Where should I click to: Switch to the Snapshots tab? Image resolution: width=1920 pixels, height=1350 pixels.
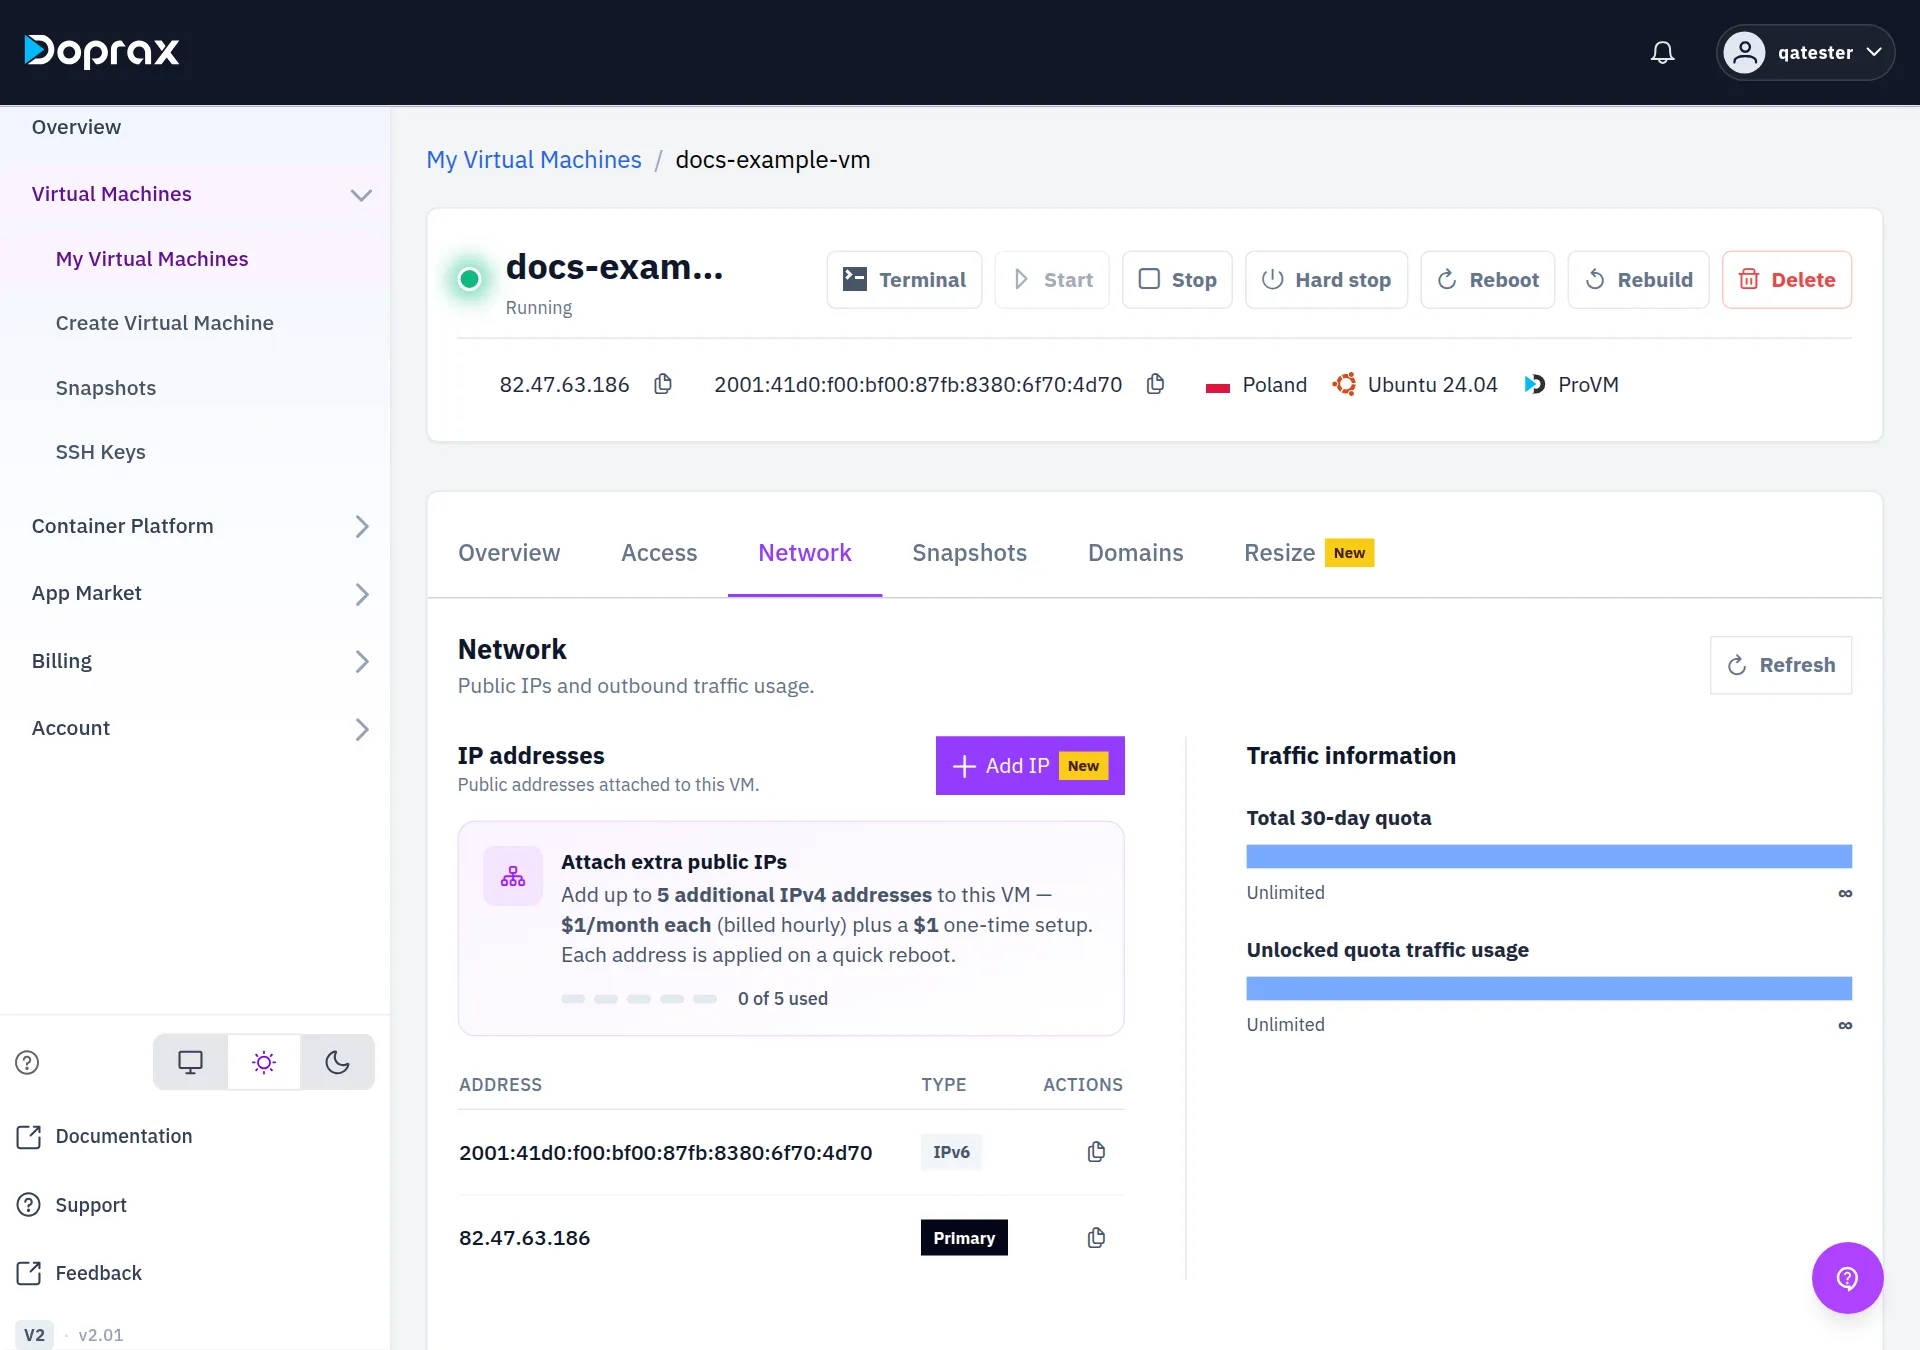(x=969, y=553)
